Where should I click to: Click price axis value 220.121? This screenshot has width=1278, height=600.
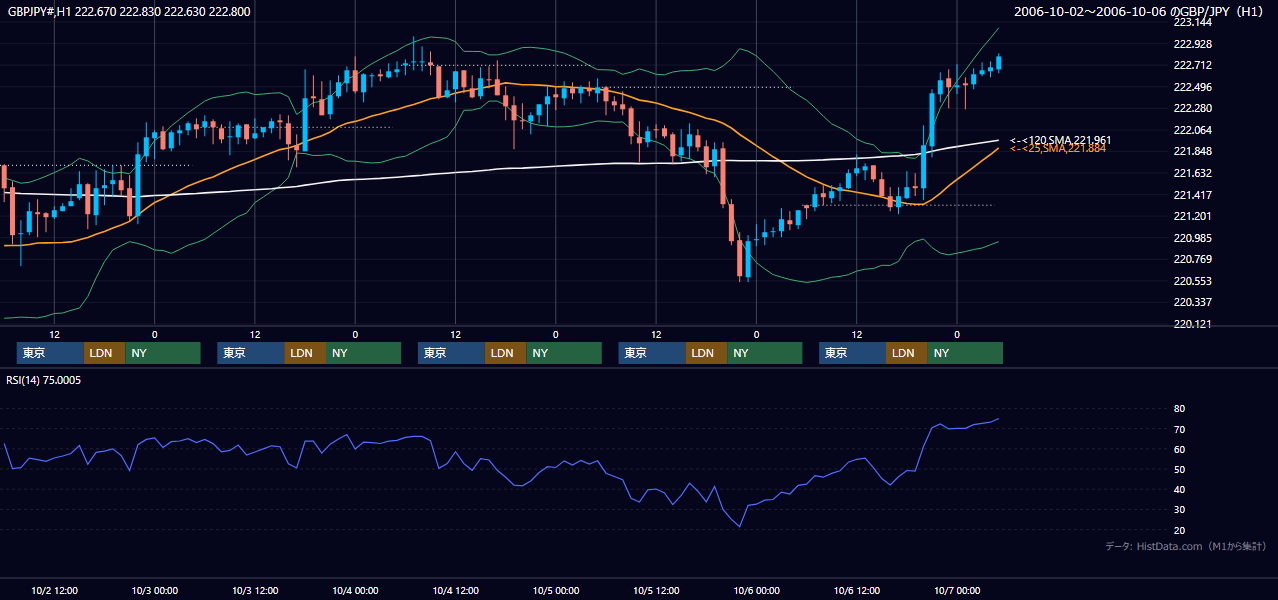click(1192, 324)
